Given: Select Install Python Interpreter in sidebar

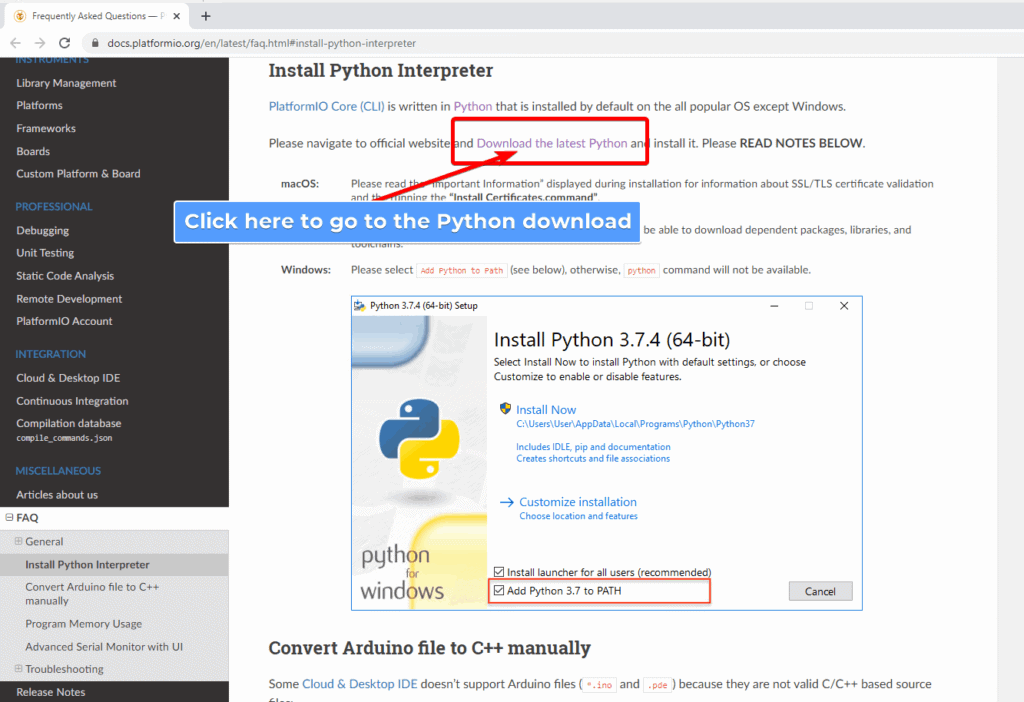Looking at the screenshot, I should pos(87,564).
